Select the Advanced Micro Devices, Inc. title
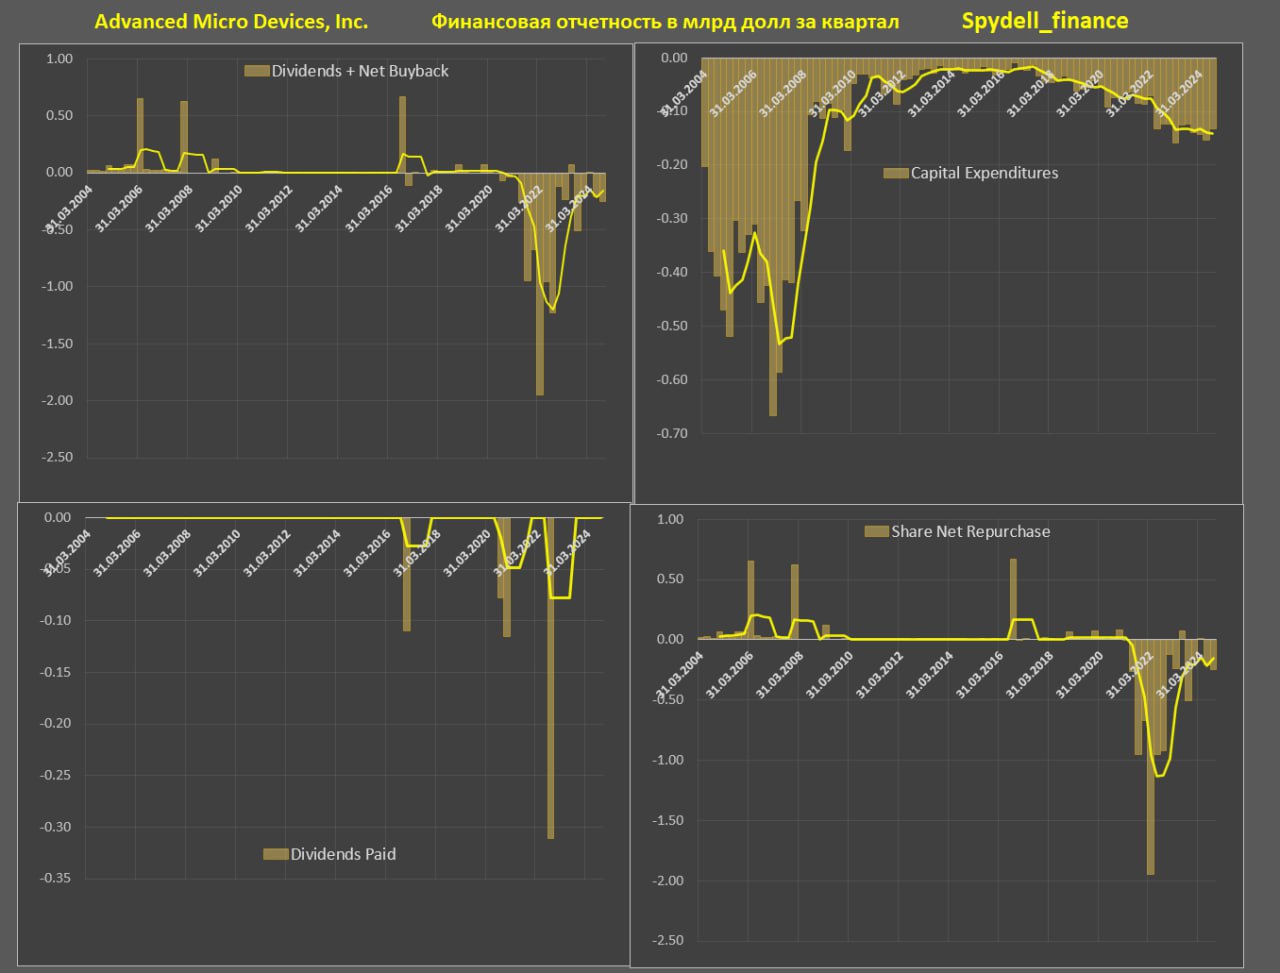 (x=231, y=21)
